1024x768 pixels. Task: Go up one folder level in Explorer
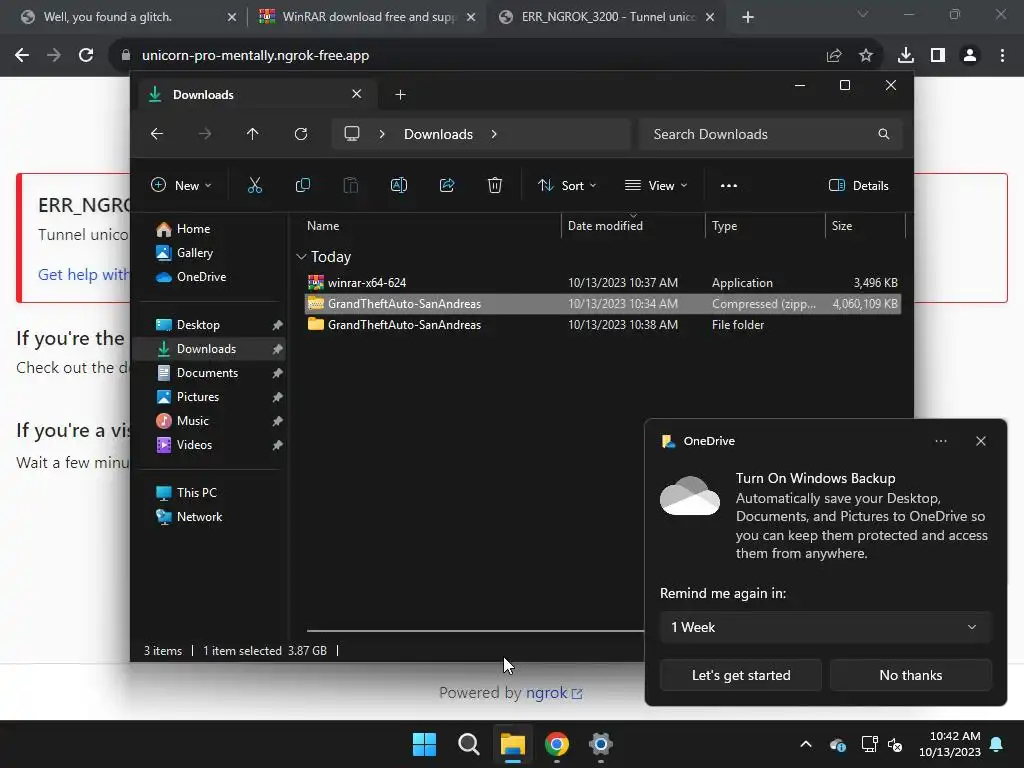[253, 134]
